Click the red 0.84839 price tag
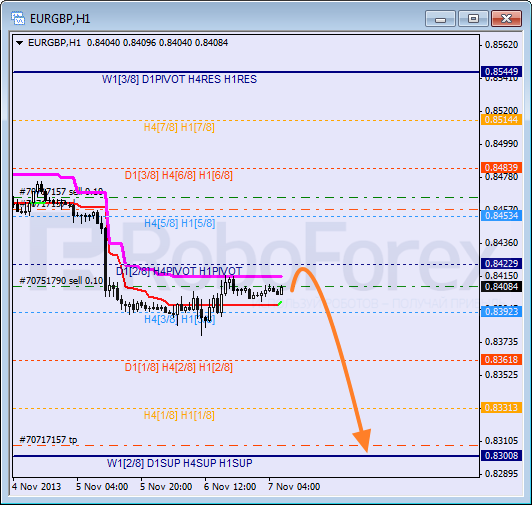 click(501, 168)
